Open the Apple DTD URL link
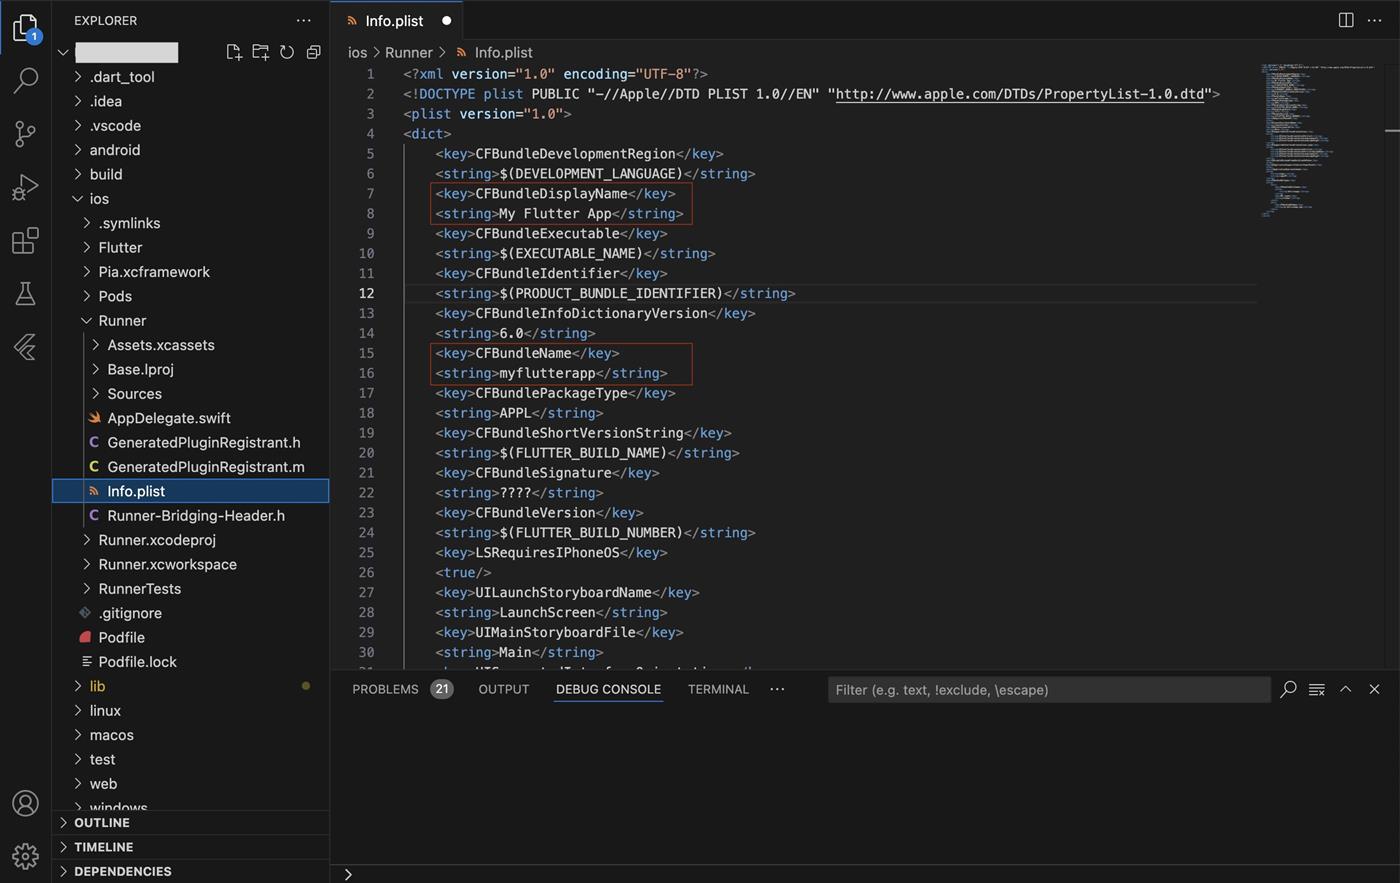Viewport: 1400px width, 883px height. (1020, 94)
